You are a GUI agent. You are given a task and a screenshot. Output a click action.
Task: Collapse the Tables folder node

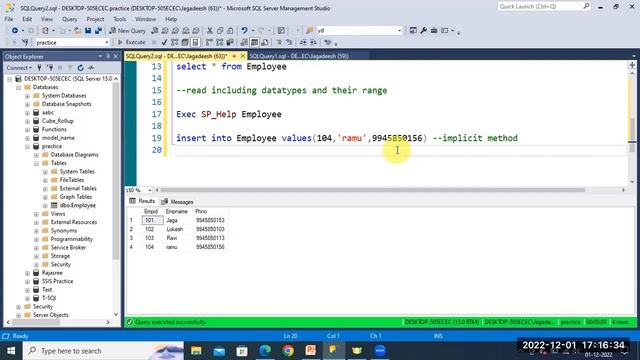point(36,163)
